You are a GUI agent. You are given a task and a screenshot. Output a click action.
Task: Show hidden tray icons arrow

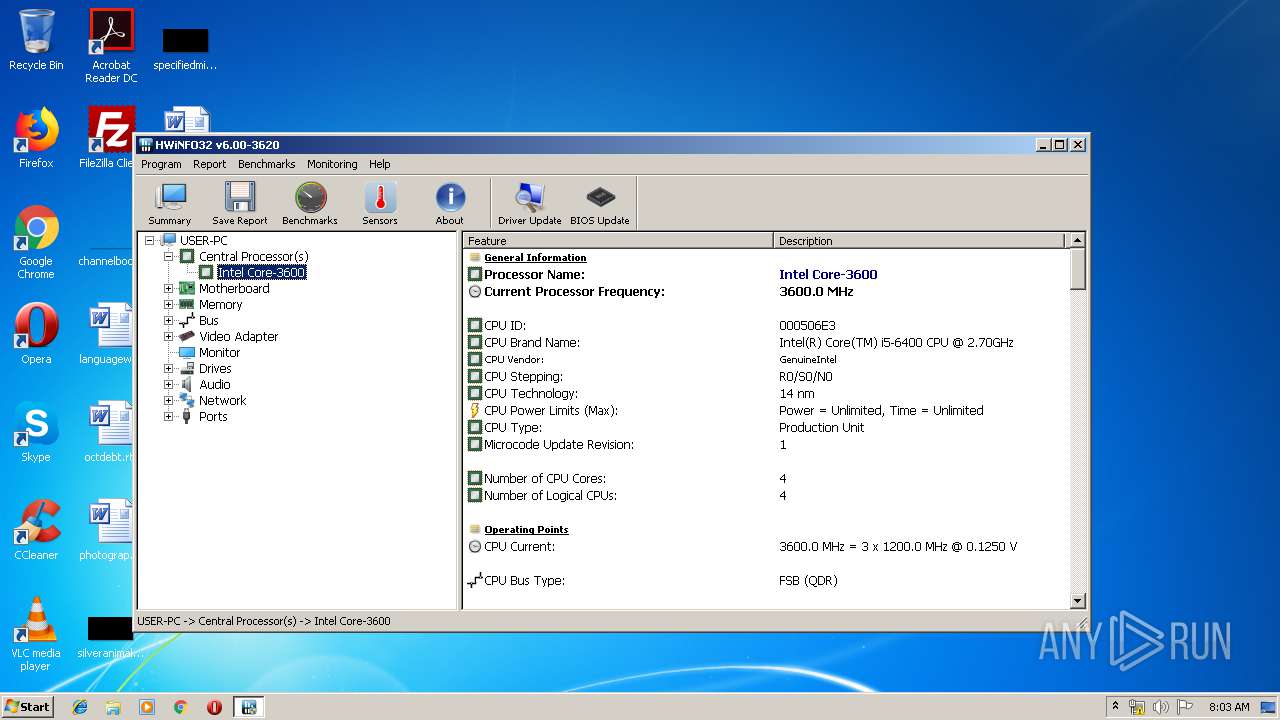click(x=1115, y=707)
